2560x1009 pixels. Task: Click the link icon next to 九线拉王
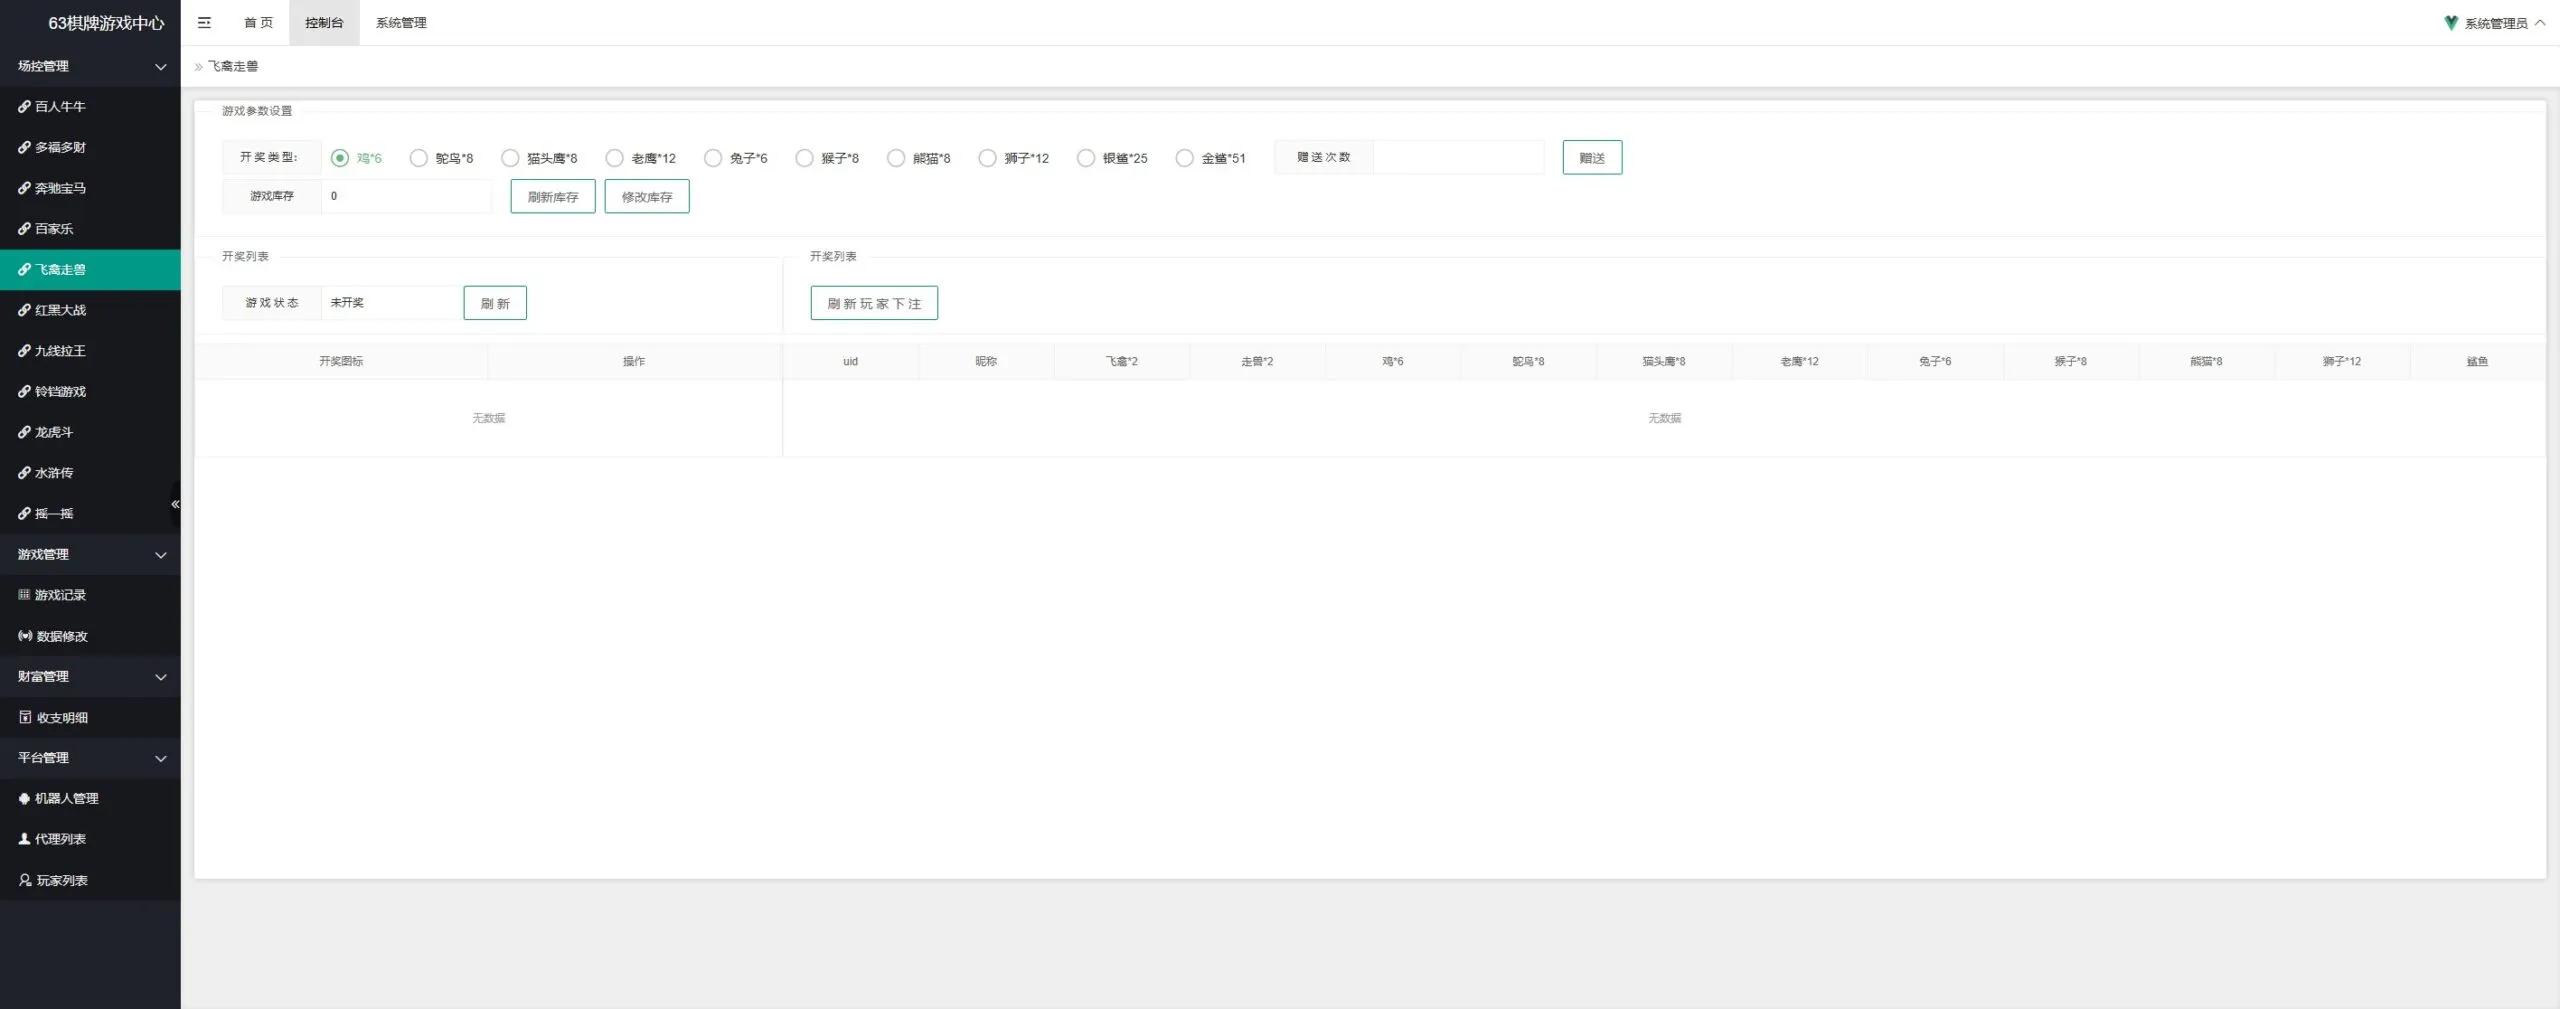[24, 351]
